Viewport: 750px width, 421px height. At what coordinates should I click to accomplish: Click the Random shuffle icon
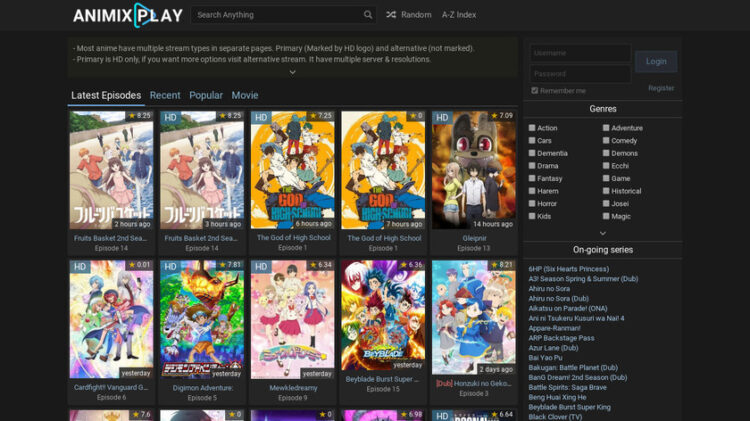[x=391, y=15]
